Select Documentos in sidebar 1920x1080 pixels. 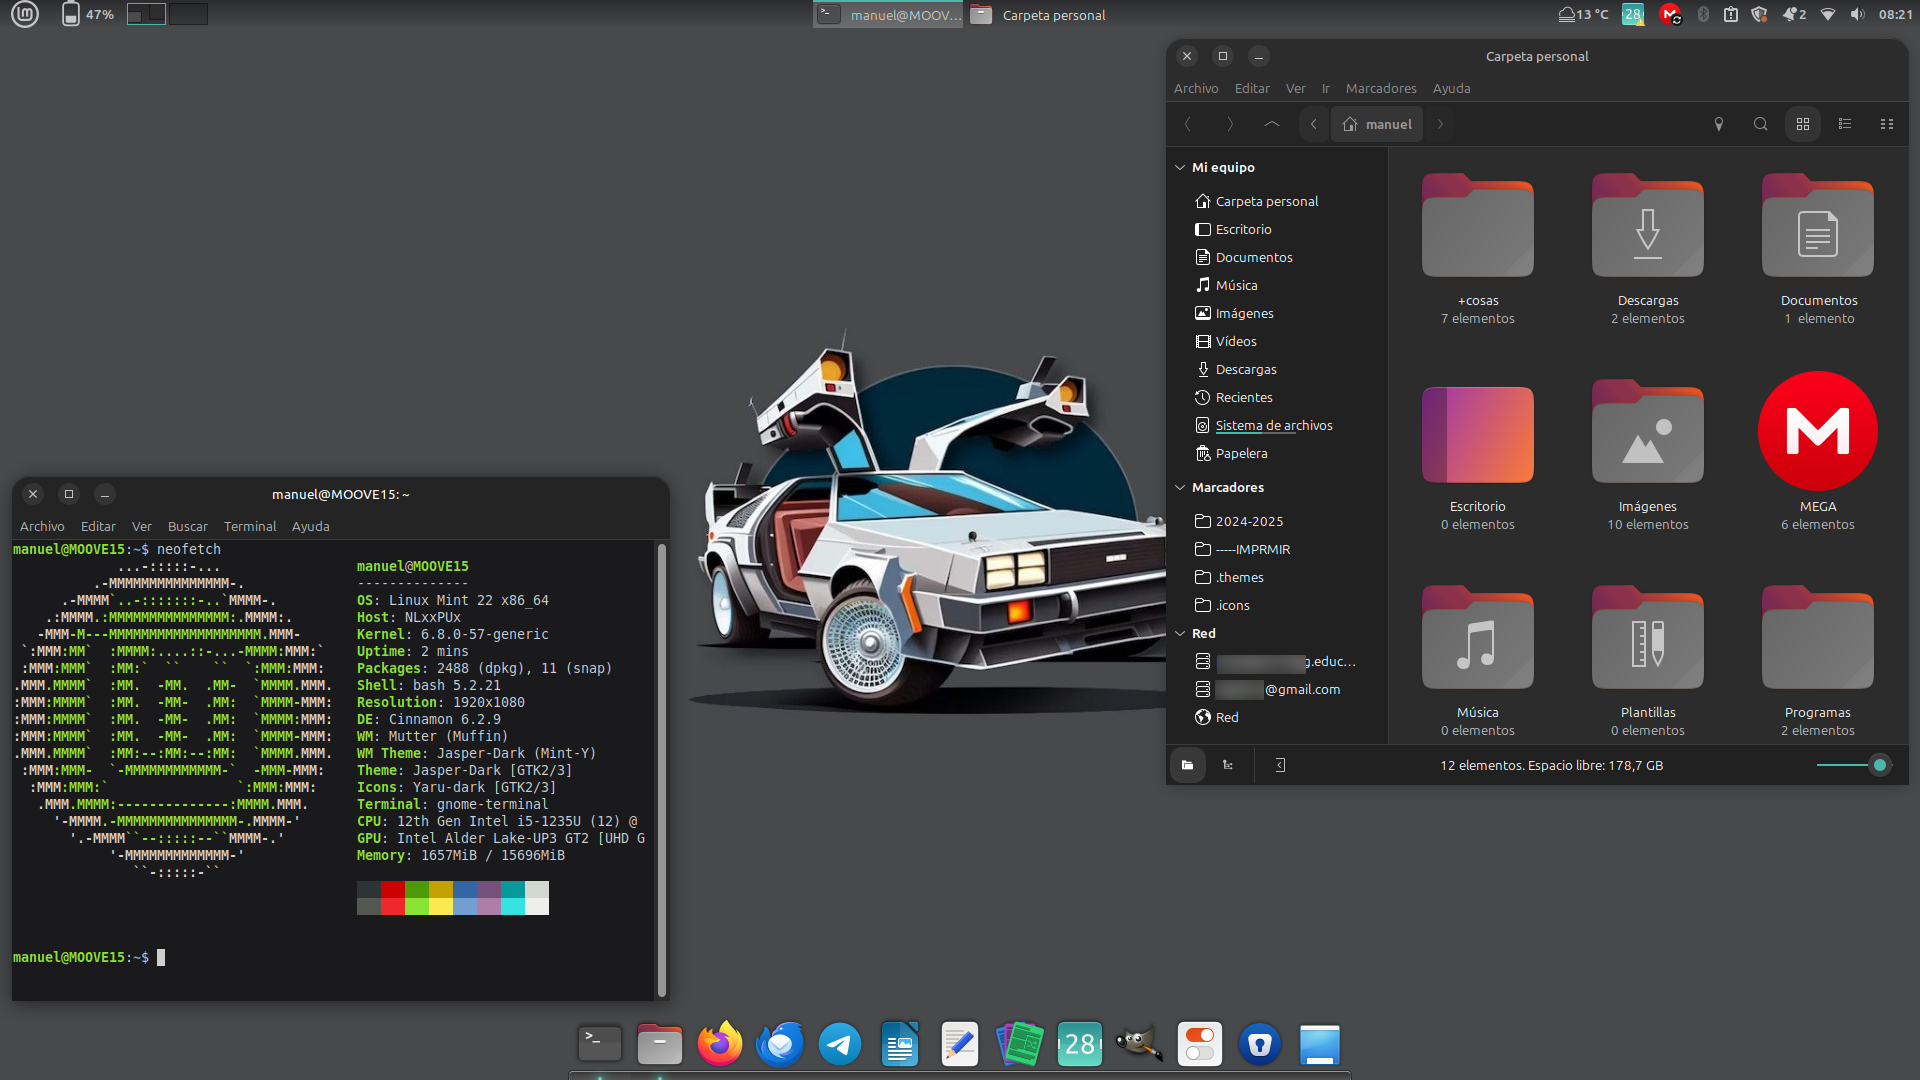coord(1254,257)
